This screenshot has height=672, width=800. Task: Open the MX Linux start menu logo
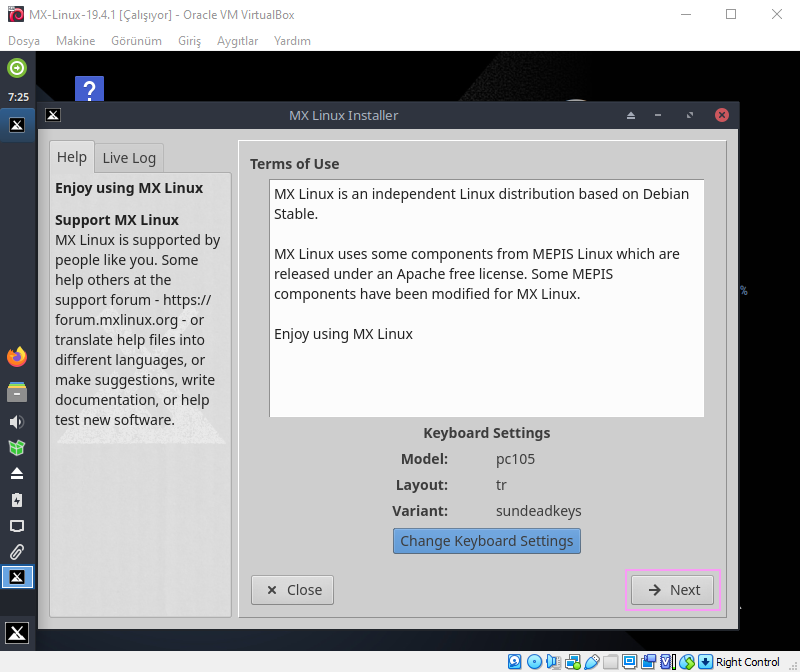pos(17,633)
